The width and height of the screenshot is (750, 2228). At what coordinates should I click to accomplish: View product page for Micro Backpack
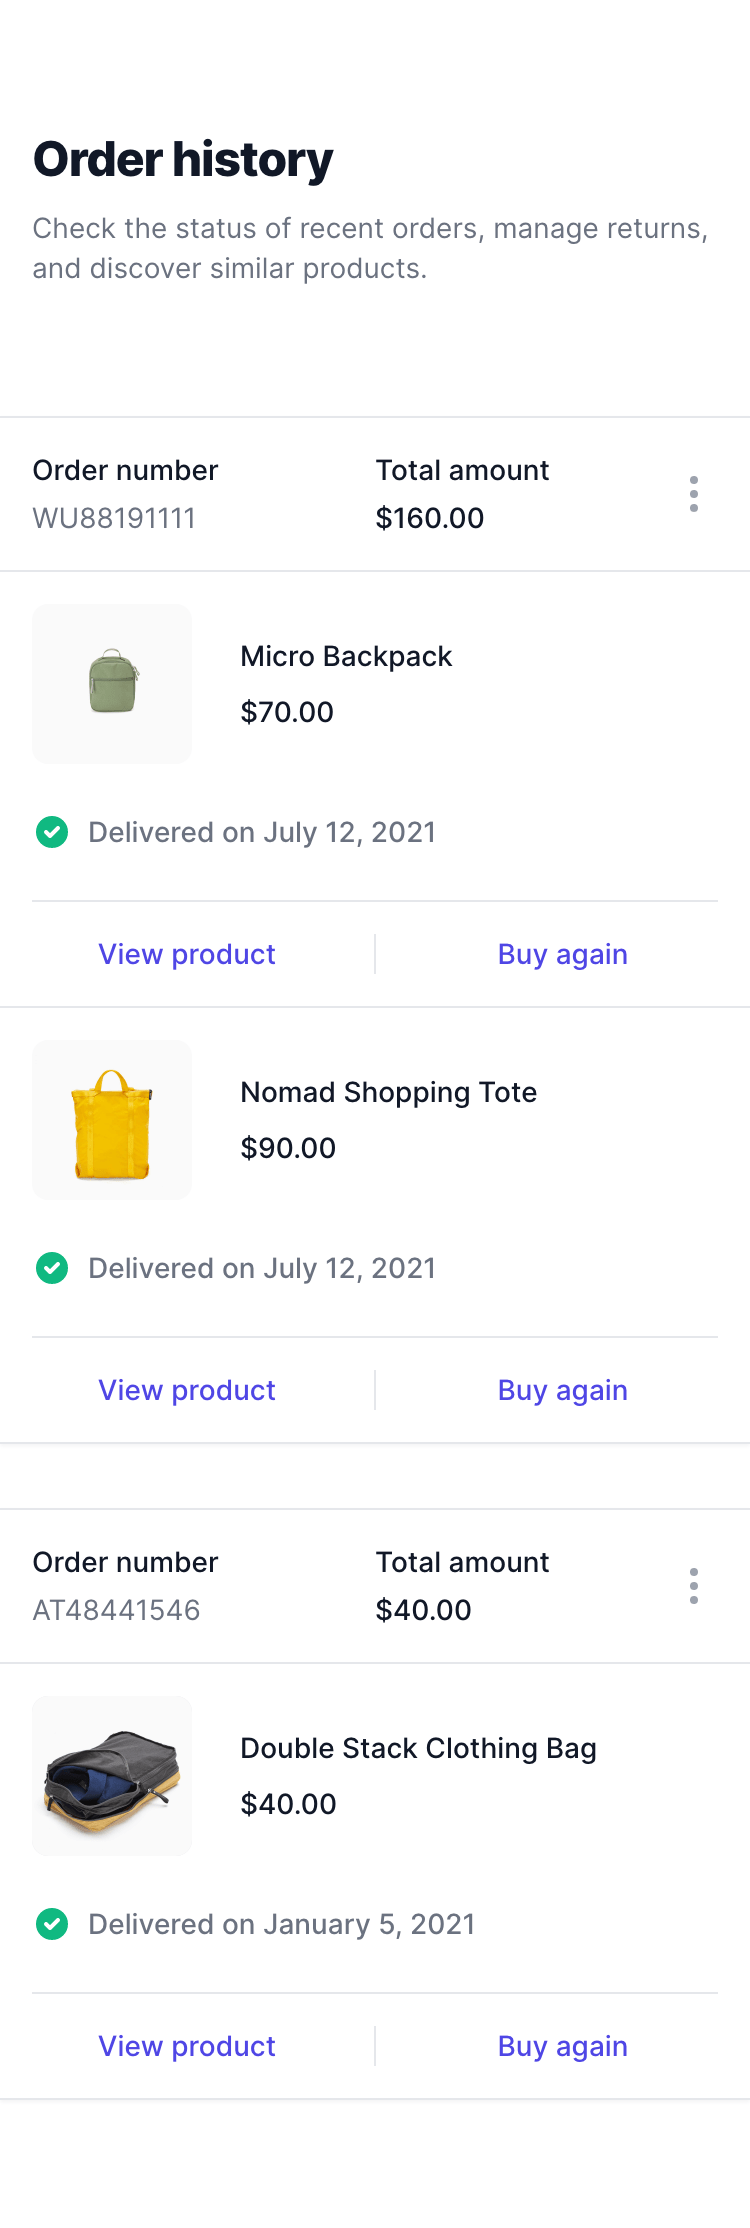pos(187,954)
